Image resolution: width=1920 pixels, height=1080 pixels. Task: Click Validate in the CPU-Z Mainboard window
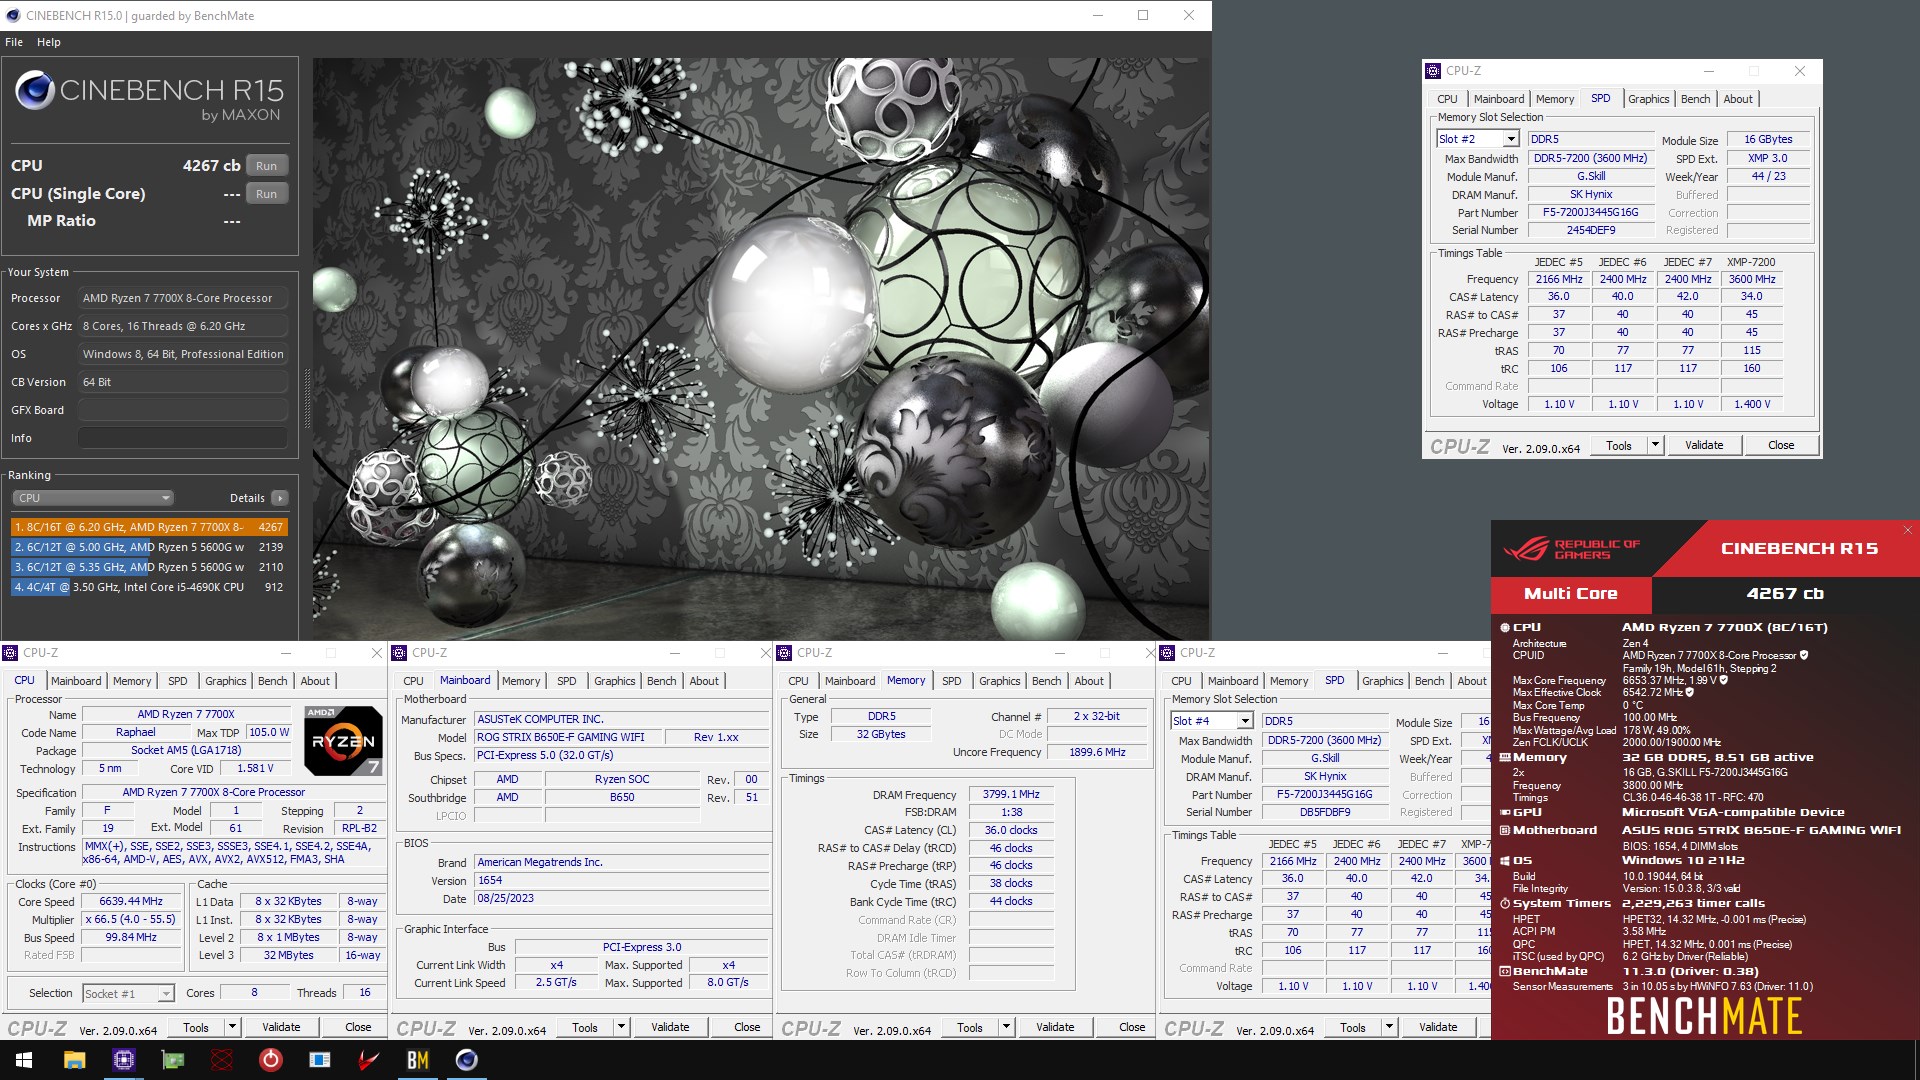pos(670,1027)
